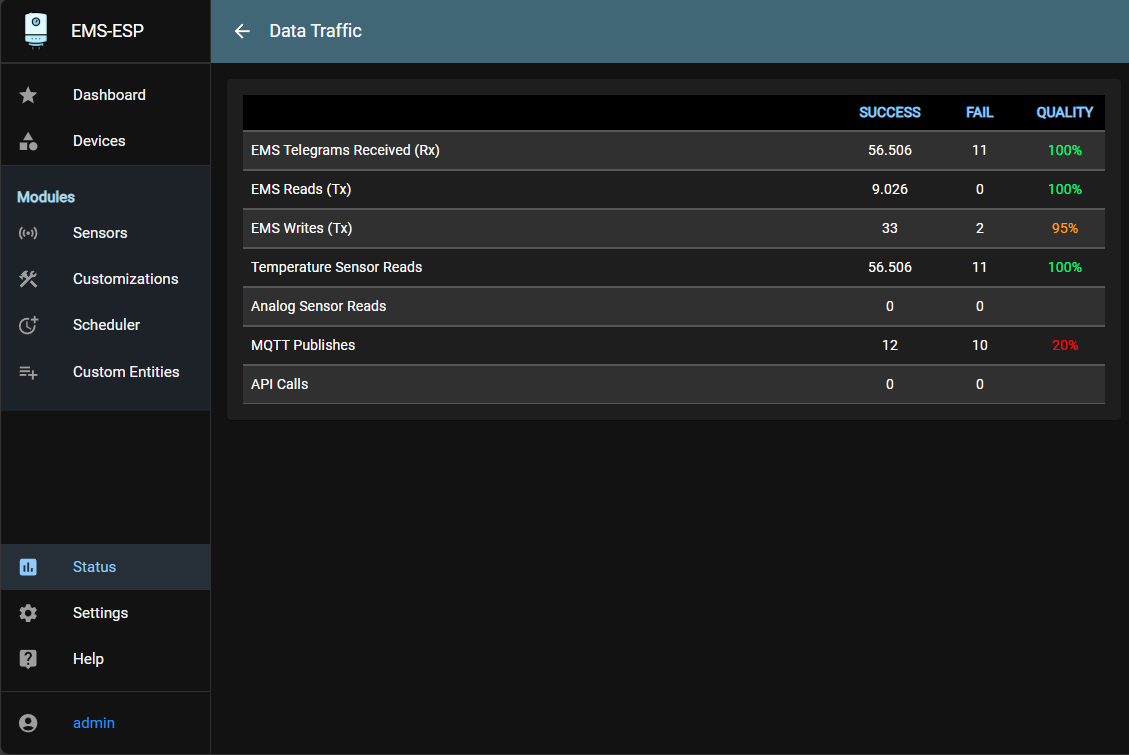Select the Settings menu entry
Screen dimensions: 1129x755
100,612
